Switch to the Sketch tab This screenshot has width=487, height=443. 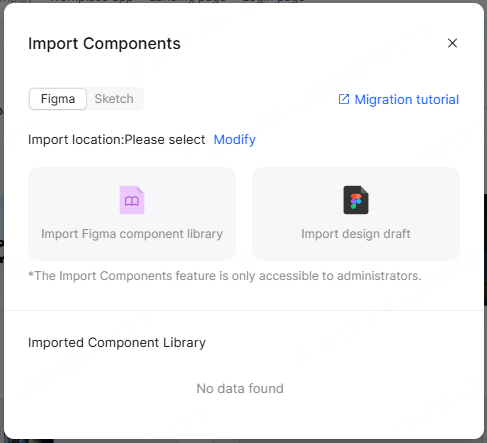[x=114, y=99]
